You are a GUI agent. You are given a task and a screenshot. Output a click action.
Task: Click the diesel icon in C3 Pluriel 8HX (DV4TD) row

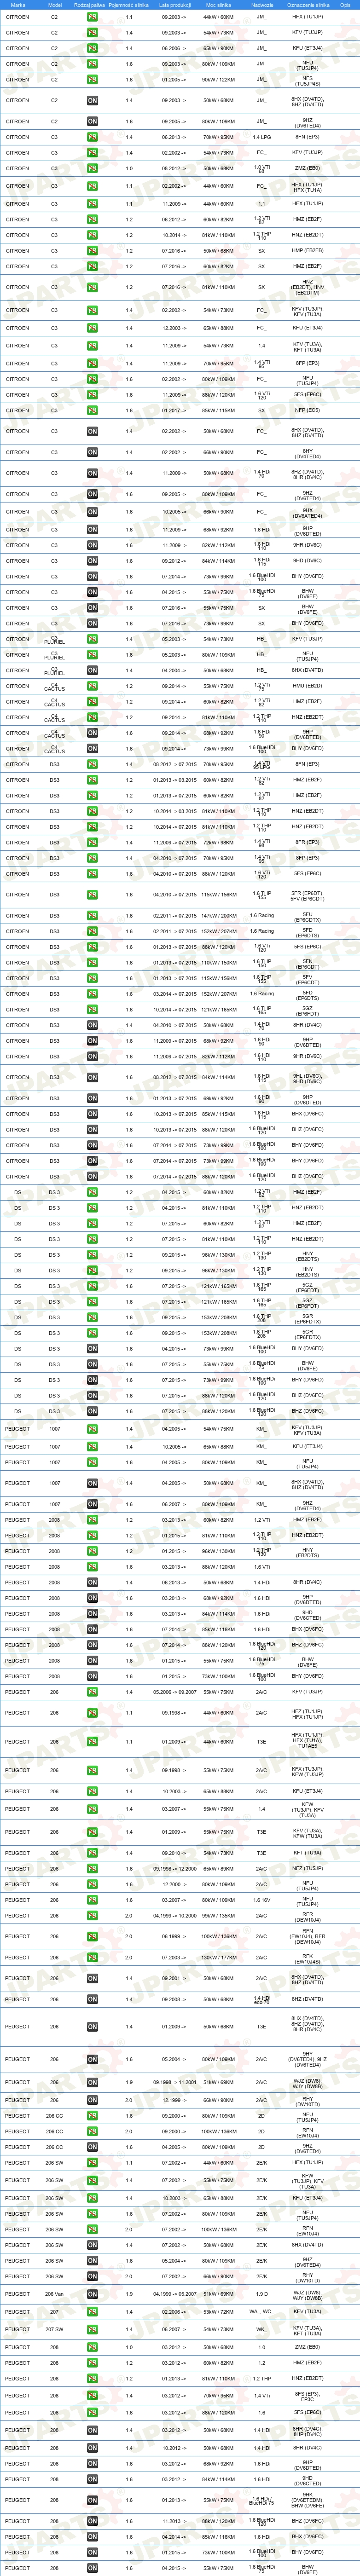pos(92,670)
